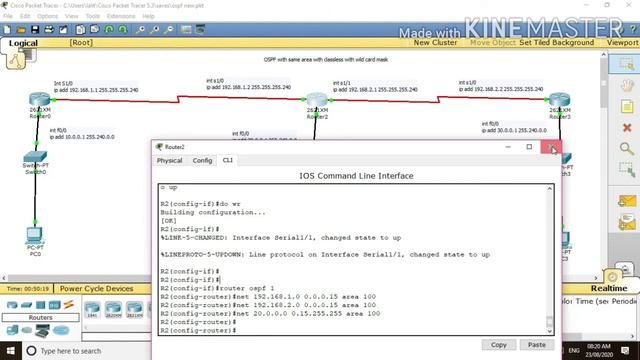Pick the 2621XM router model
This screenshot has width=640, height=360.
134,309
